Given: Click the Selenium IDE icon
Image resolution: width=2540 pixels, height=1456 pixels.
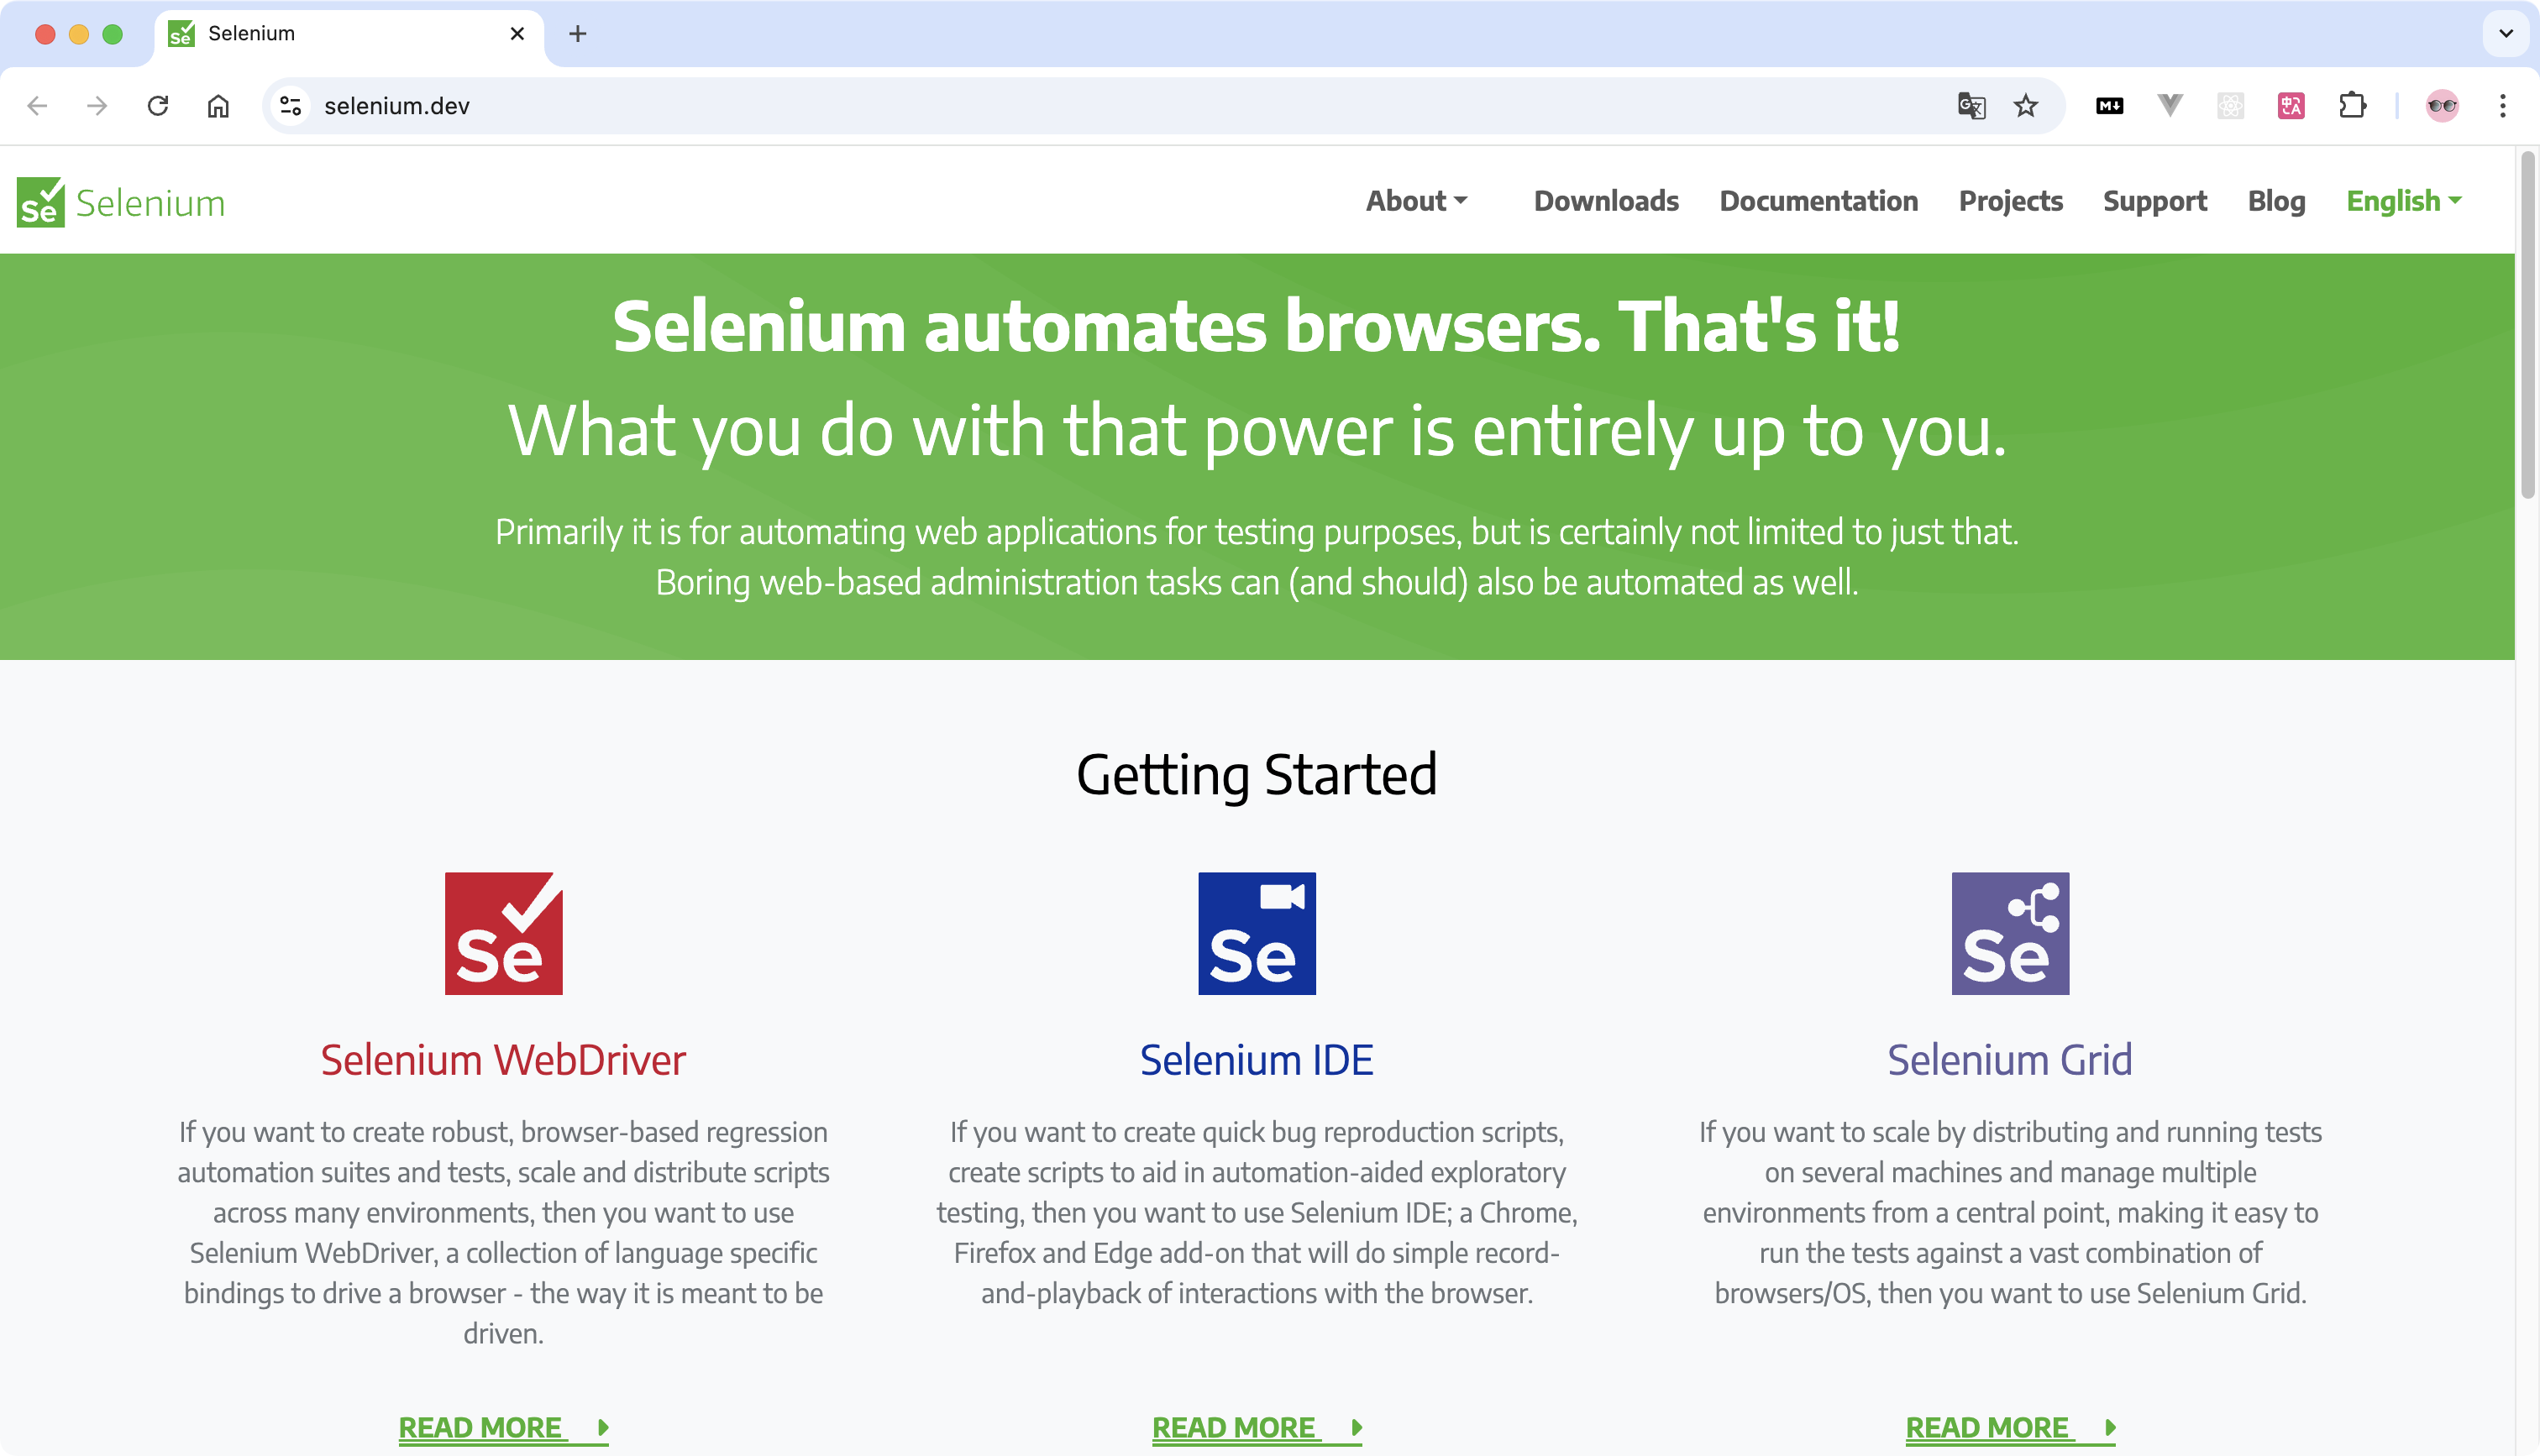Looking at the screenshot, I should click(1256, 933).
